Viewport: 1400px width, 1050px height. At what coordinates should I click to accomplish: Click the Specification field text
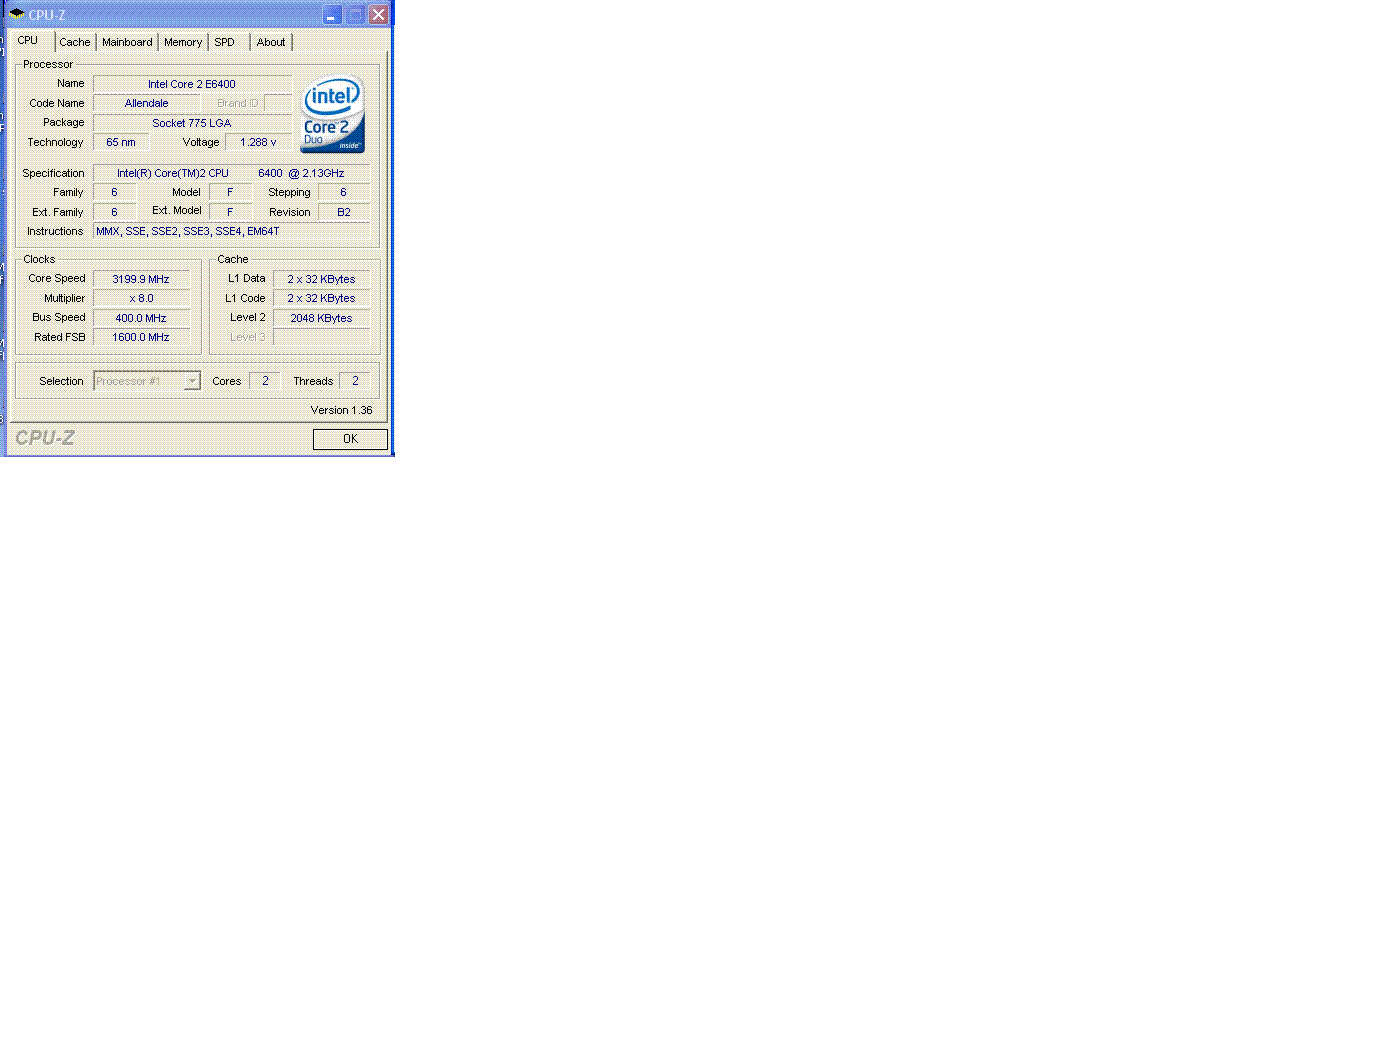click(231, 173)
